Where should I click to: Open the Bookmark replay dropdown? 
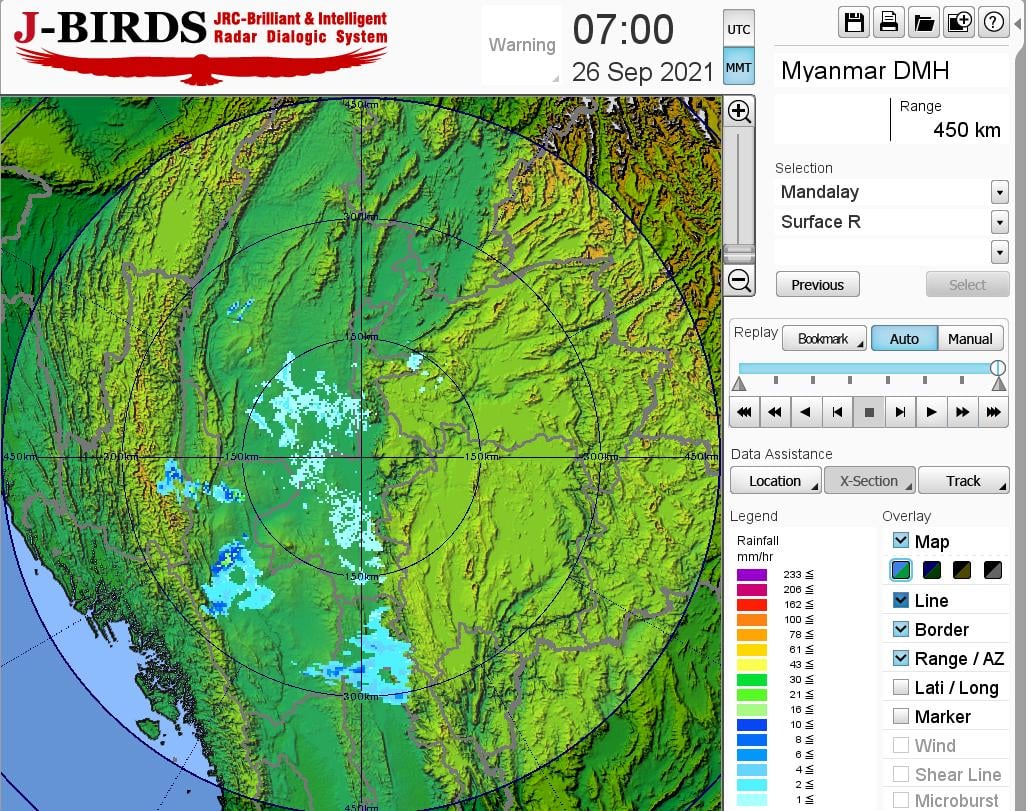[824, 339]
